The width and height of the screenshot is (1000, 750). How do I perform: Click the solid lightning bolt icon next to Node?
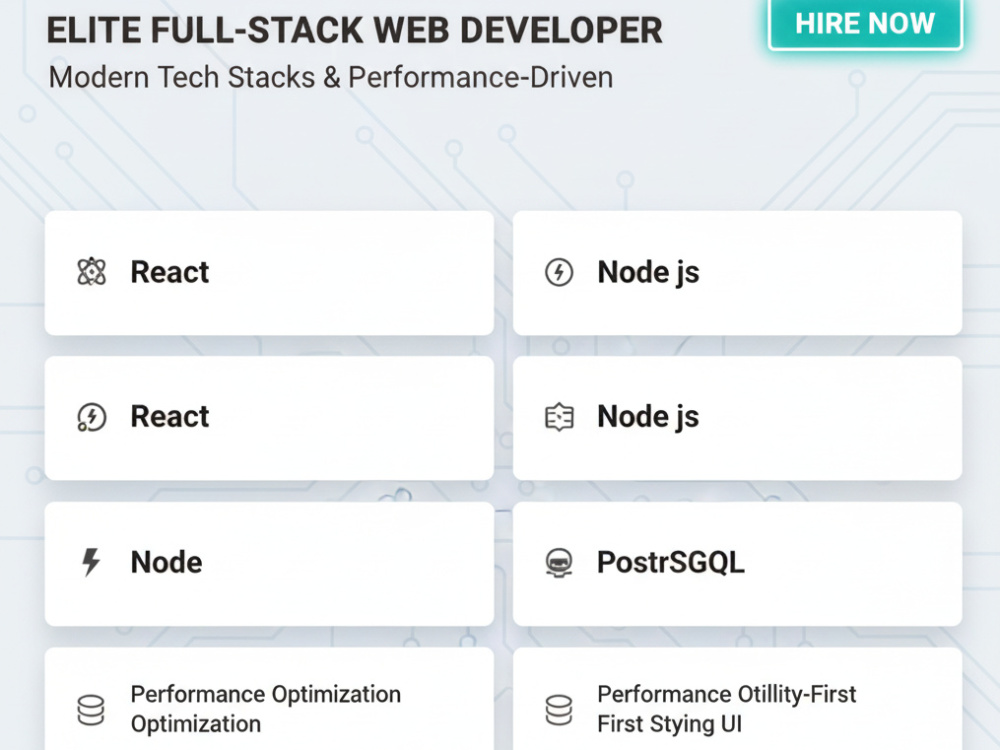[x=91, y=562]
